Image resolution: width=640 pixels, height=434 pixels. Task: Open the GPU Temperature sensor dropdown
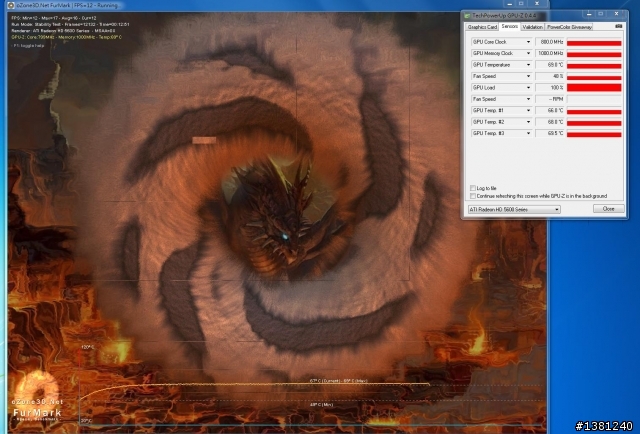528,65
